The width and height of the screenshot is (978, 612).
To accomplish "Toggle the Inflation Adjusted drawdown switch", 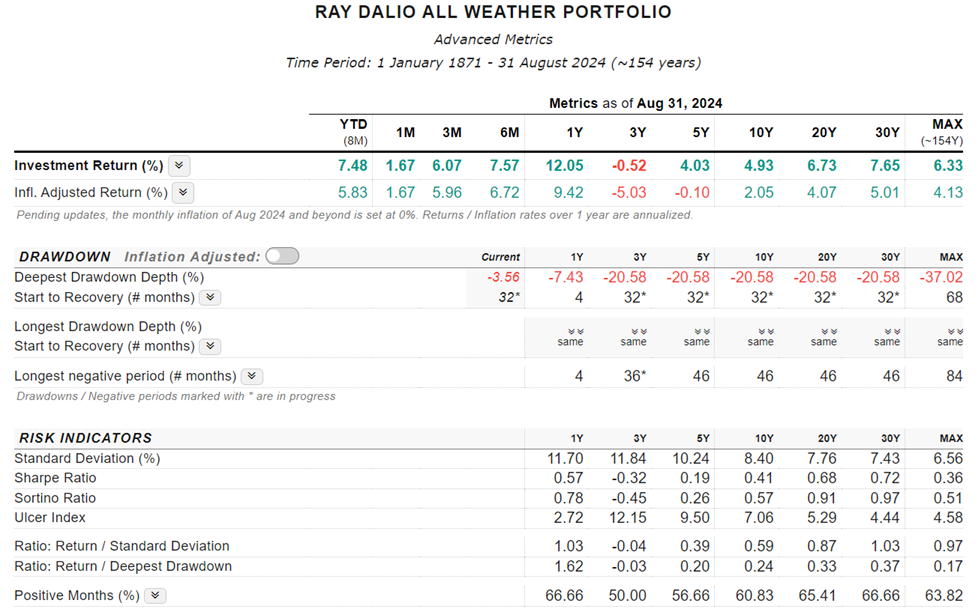I will pyautogui.click(x=282, y=256).
